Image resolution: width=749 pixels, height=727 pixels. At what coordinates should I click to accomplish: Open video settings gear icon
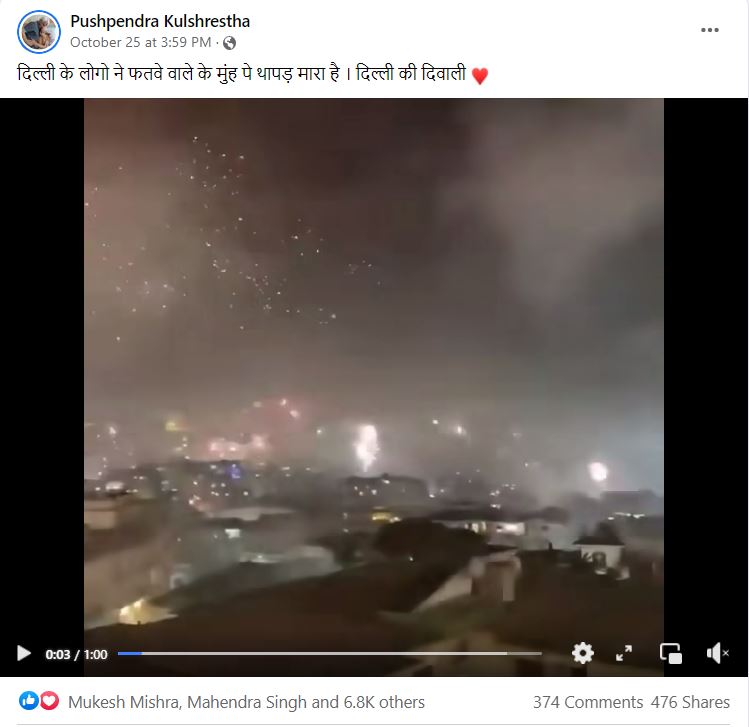583,653
